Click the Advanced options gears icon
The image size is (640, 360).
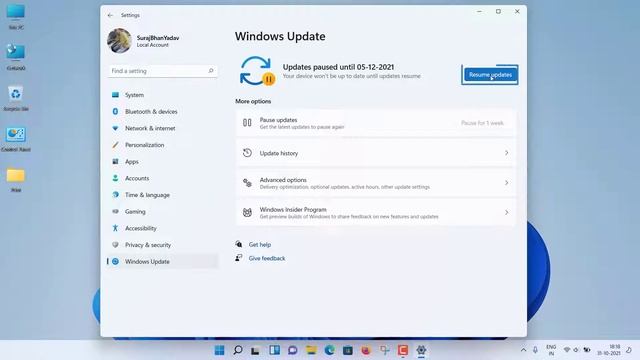pyautogui.click(x=247, y=183)
